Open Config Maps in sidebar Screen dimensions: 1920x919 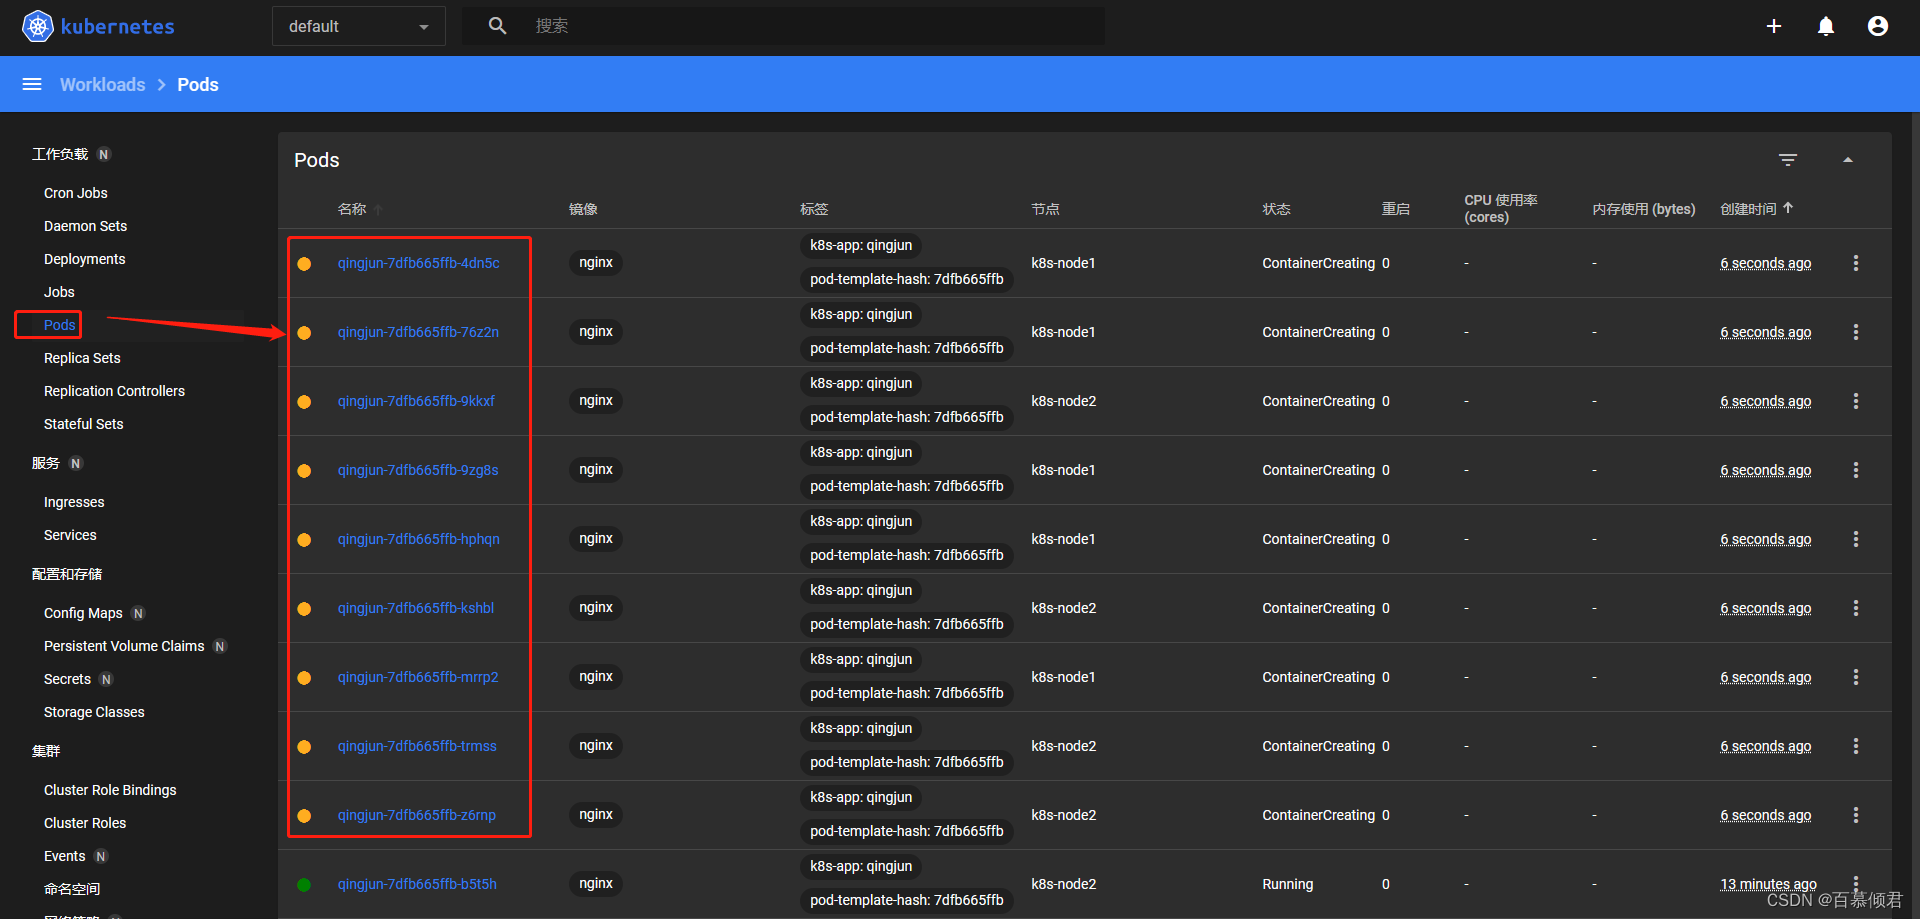(83, 613)
